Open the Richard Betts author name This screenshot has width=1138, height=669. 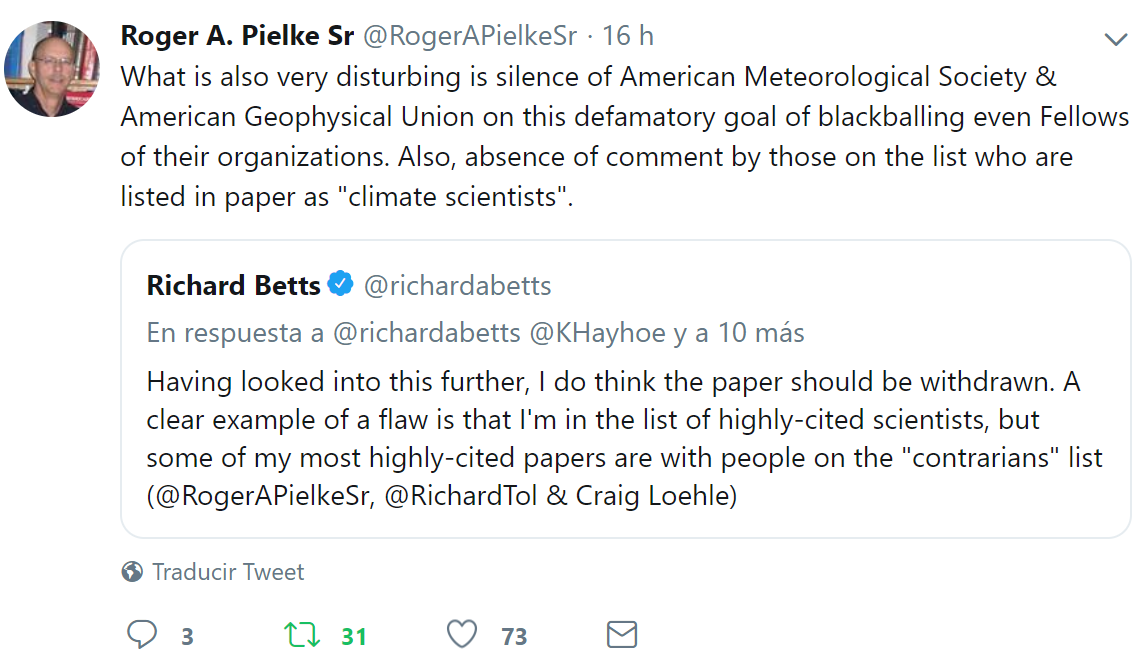click(x=233, y=286)
